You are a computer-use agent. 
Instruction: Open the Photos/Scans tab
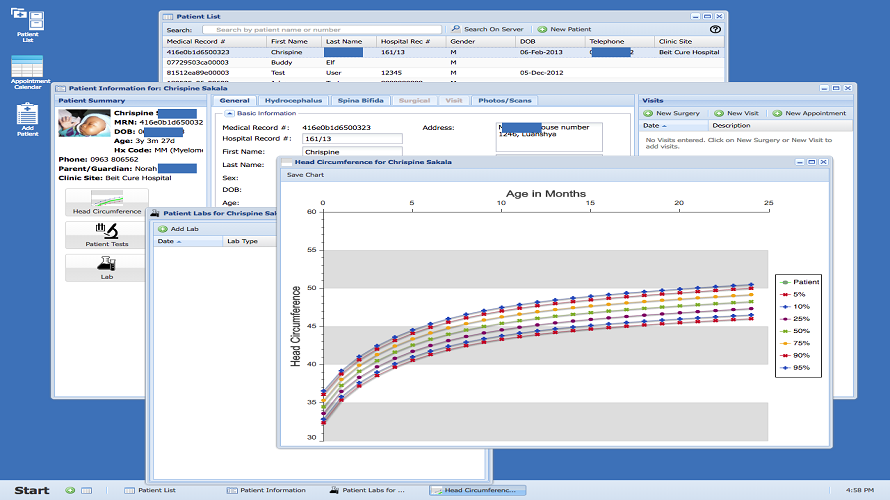point(505,101)
